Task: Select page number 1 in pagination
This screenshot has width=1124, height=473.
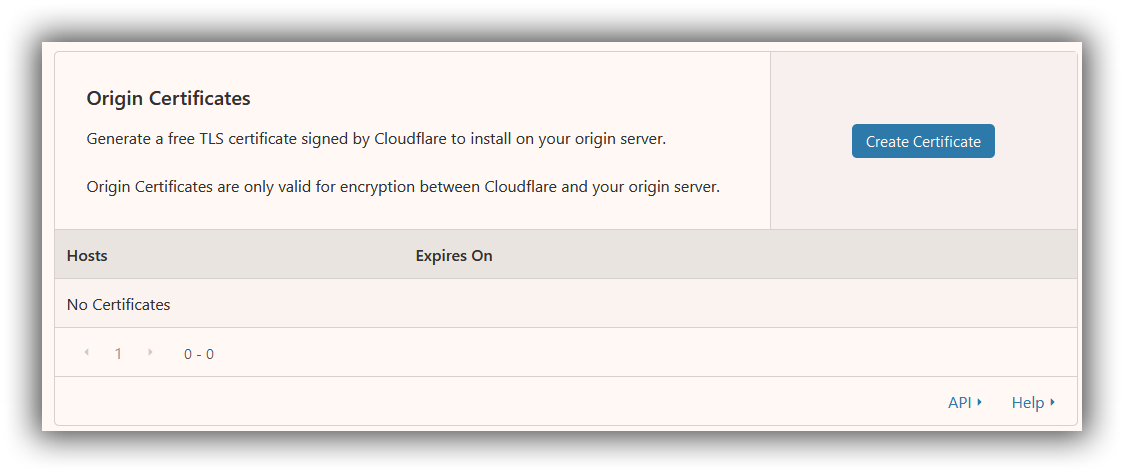Action: pyautogui.click(x=118, y=353)
